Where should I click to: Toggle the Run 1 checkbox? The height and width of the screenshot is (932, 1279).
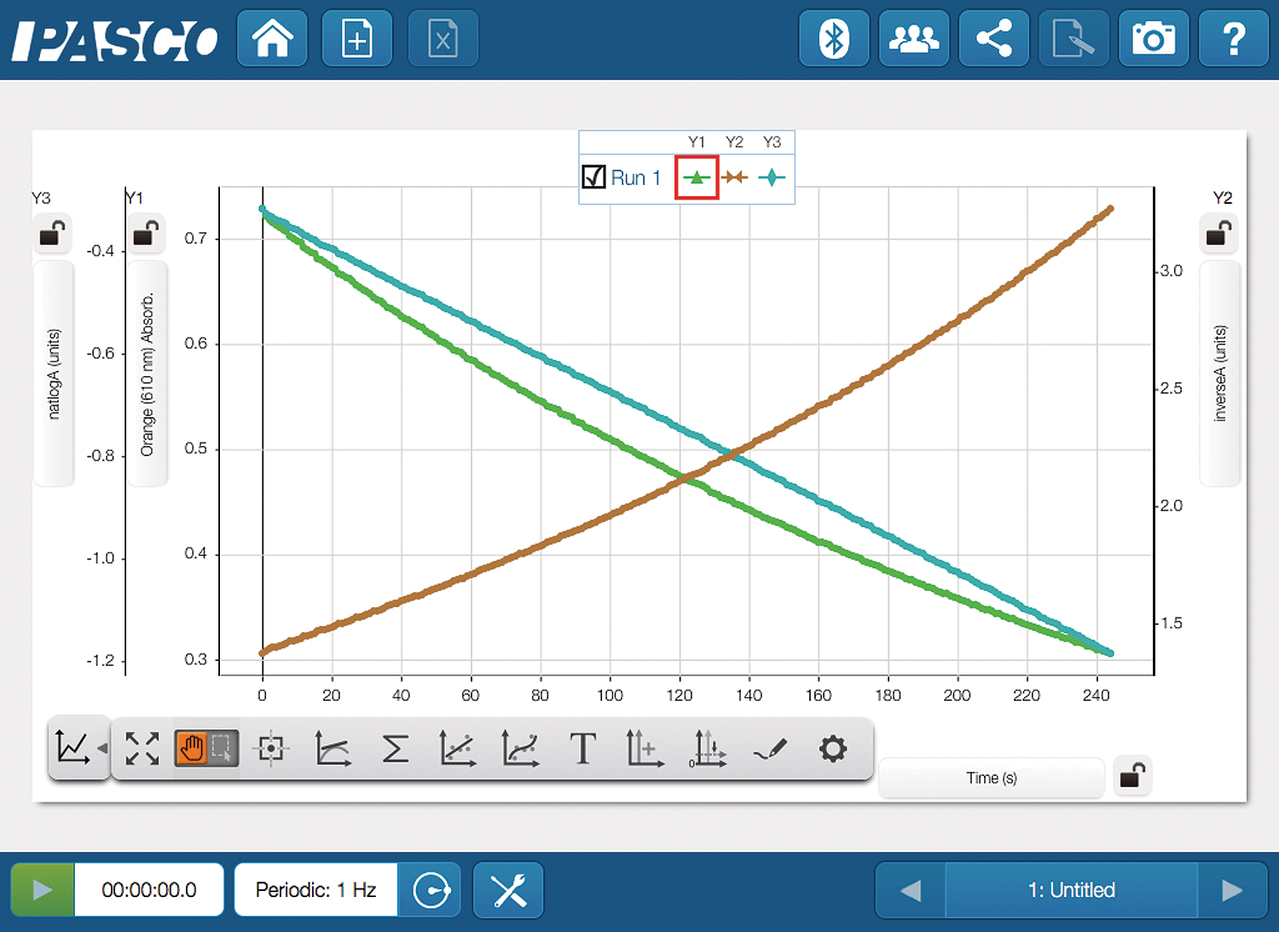pyautogui.click(x=593, y=178)
